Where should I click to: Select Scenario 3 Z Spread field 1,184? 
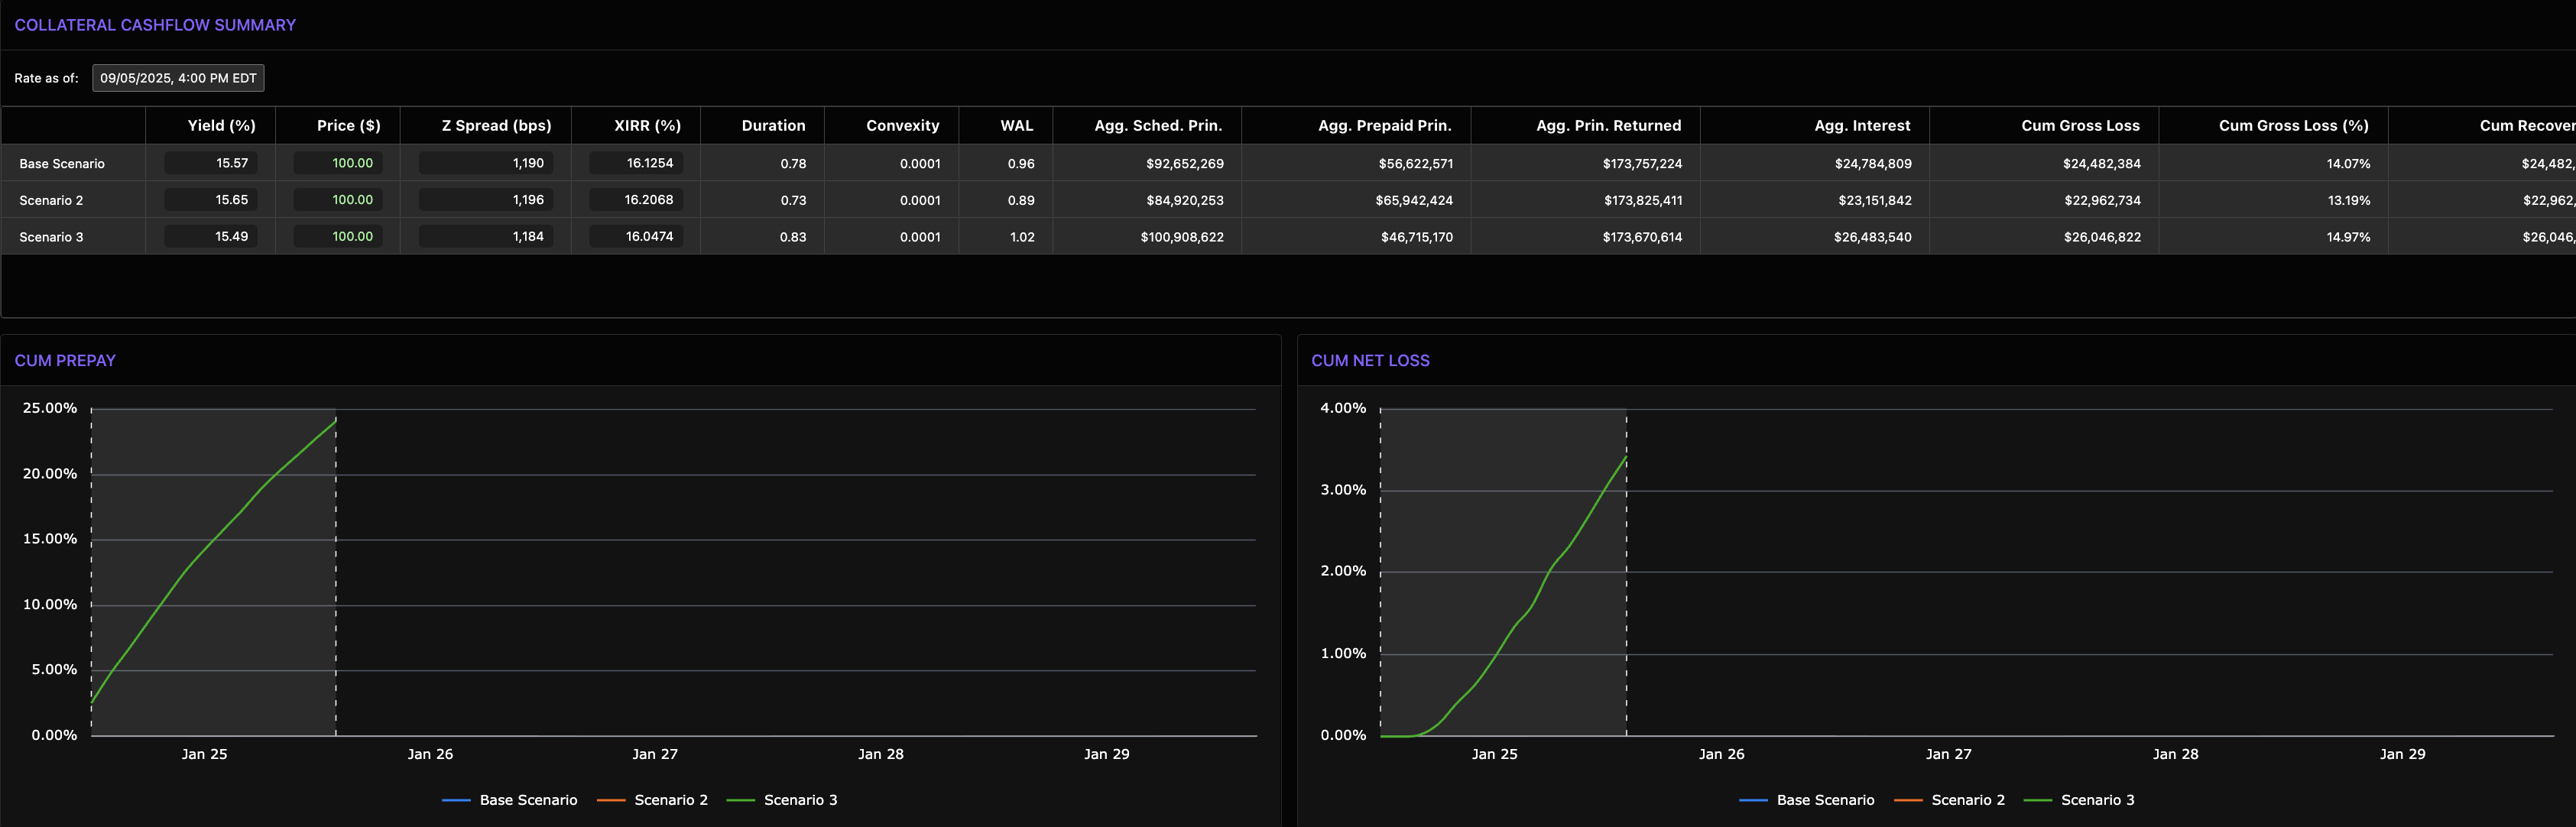point(485,237)
